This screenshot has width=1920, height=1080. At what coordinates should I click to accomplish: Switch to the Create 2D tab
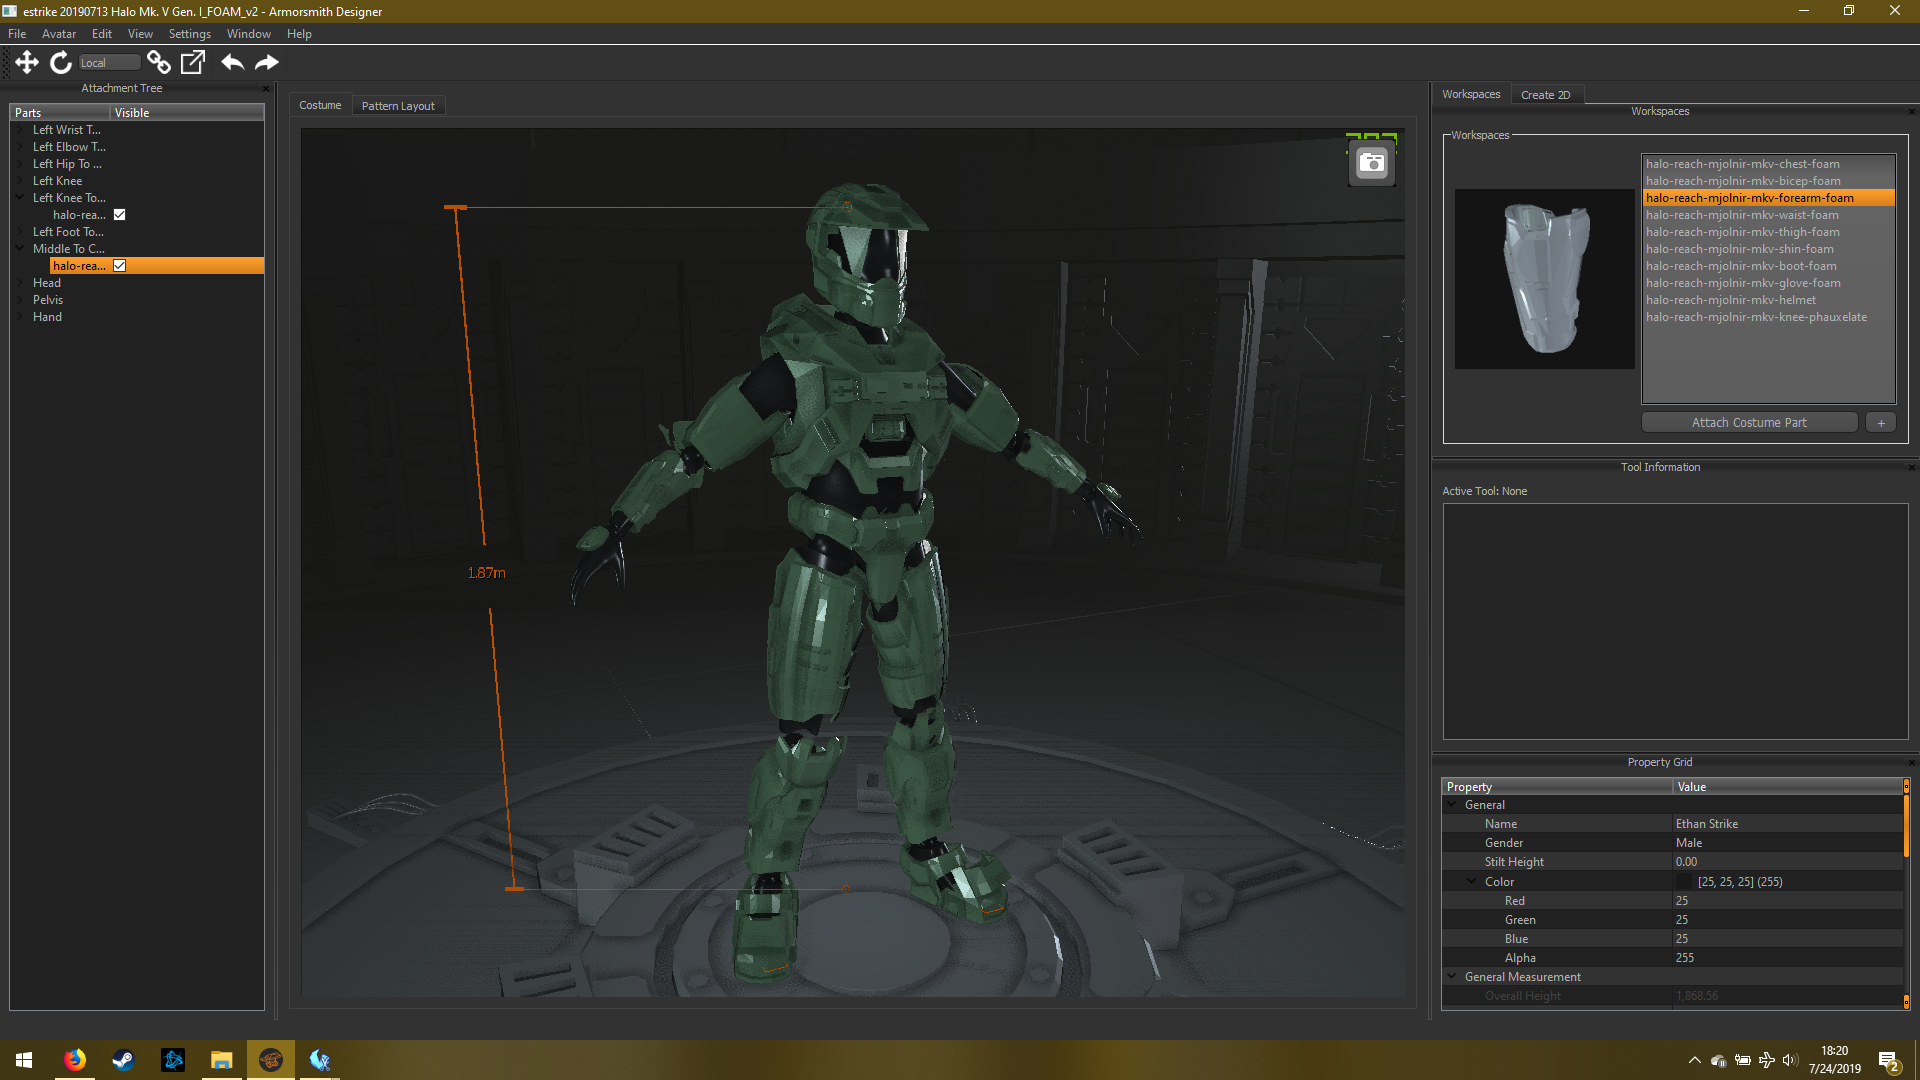[1546, 95]
